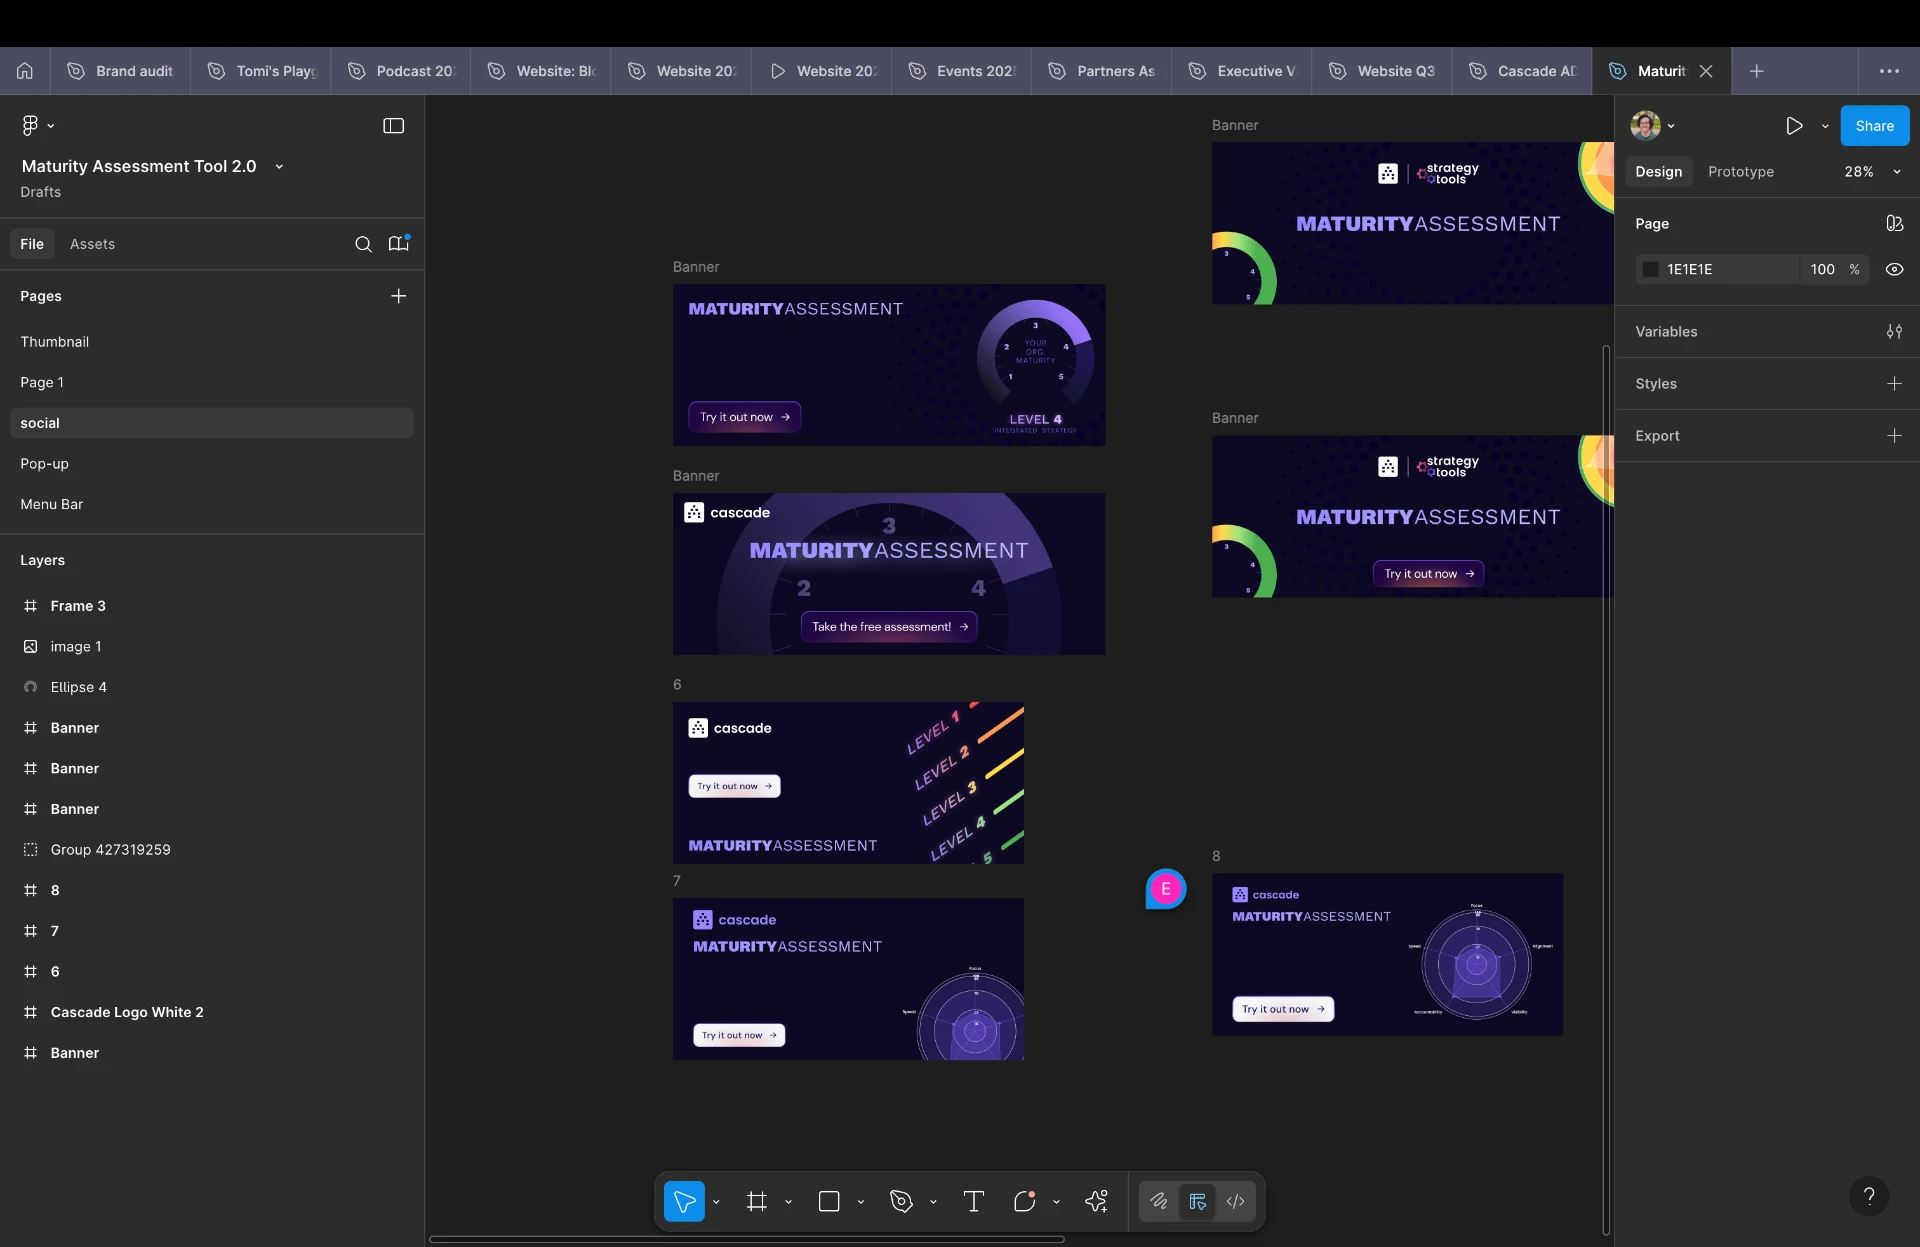Select the Comment tool
The width and height of the screenshot is (1920, 1247).
click(x=1024, y=1201)
